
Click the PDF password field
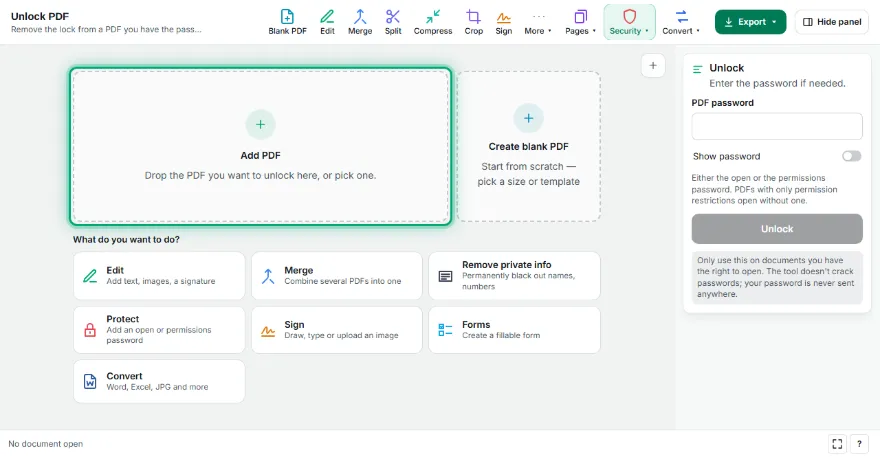point(777,126)
